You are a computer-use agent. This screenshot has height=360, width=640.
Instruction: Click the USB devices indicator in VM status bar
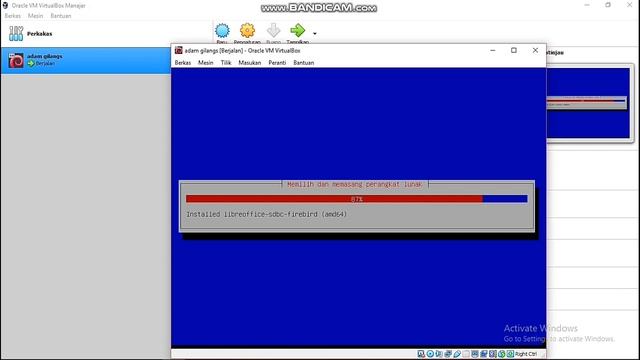(457, 354)
